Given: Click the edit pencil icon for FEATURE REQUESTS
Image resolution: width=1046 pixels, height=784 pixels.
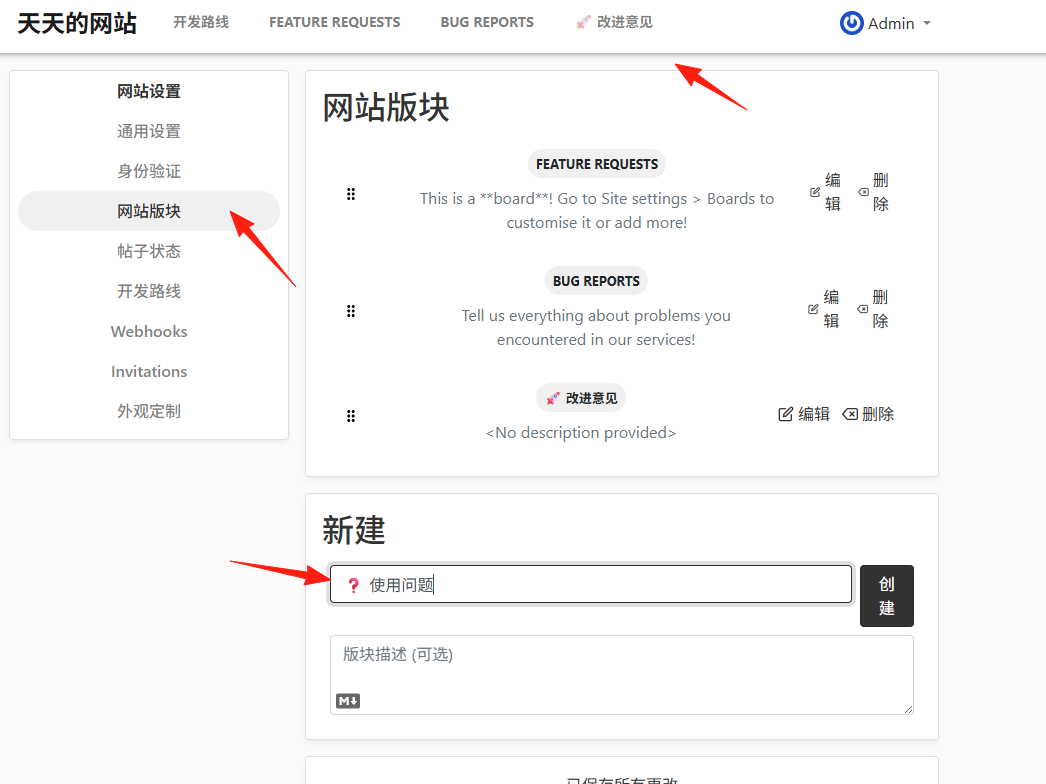Looking at the screenshot, I should (x=815, y=192).
